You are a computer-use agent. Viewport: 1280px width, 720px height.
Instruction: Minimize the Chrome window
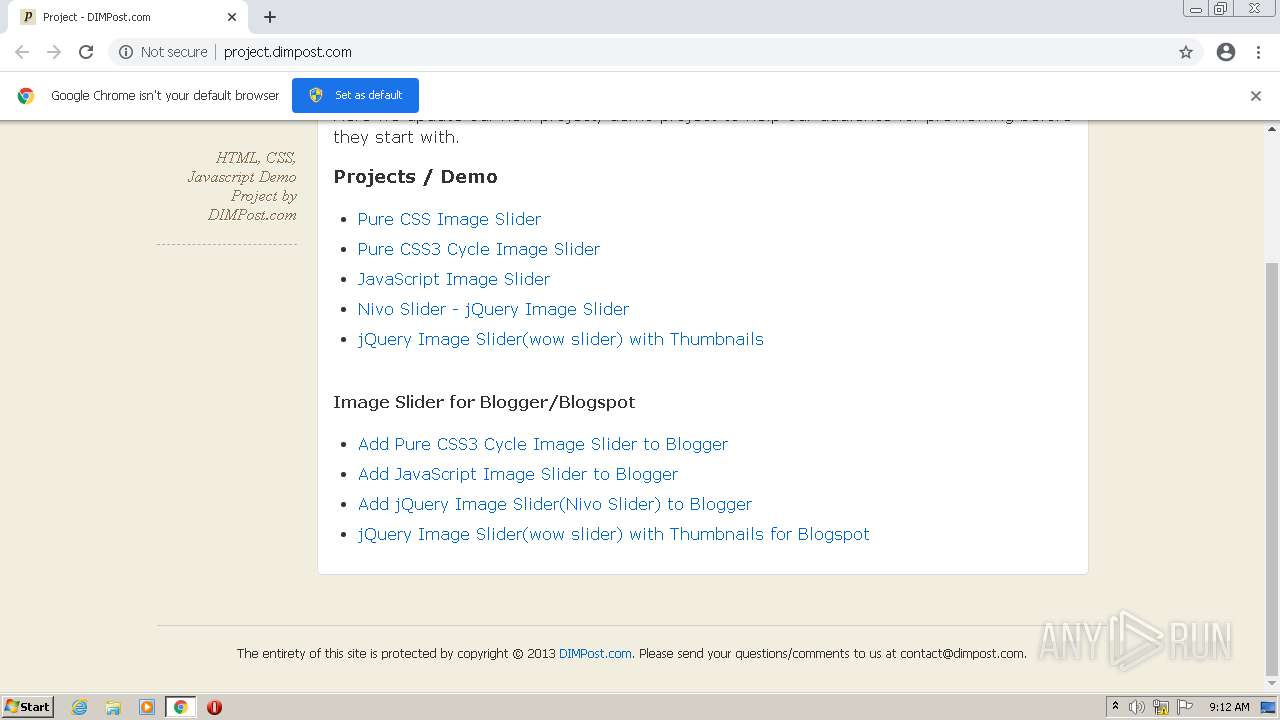(x=1196, y=9)
